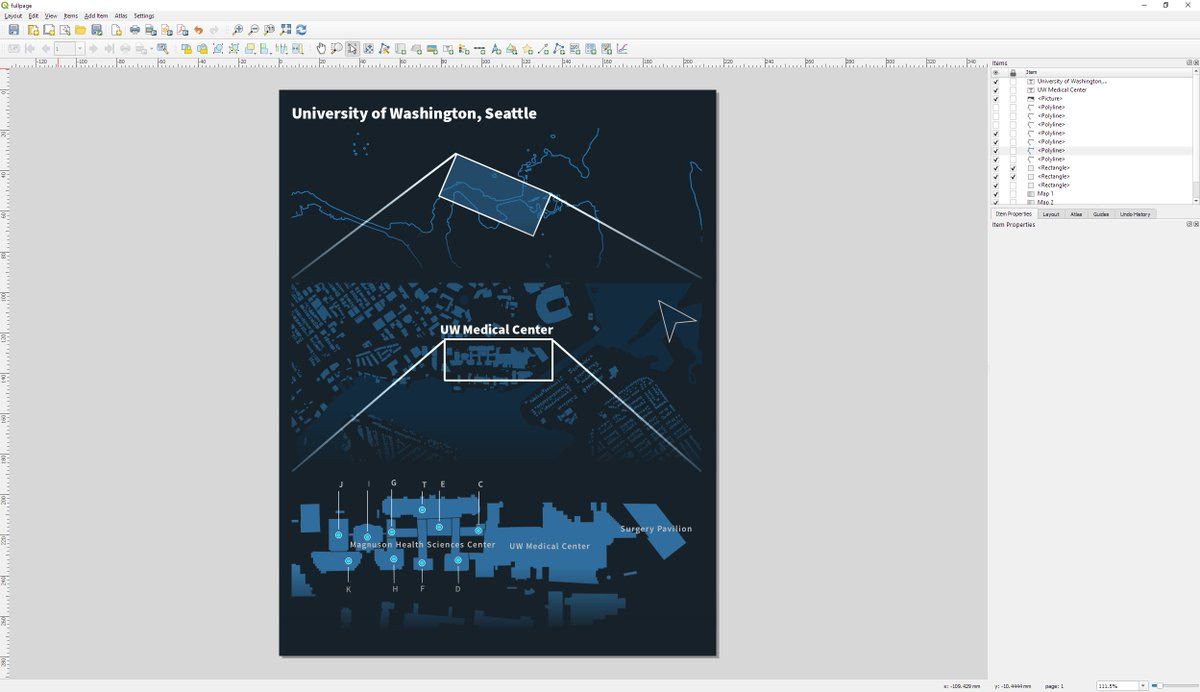Click the Zoom Out magnifier icon
This screenshot has height=692, width=1200.
[254, 30]
